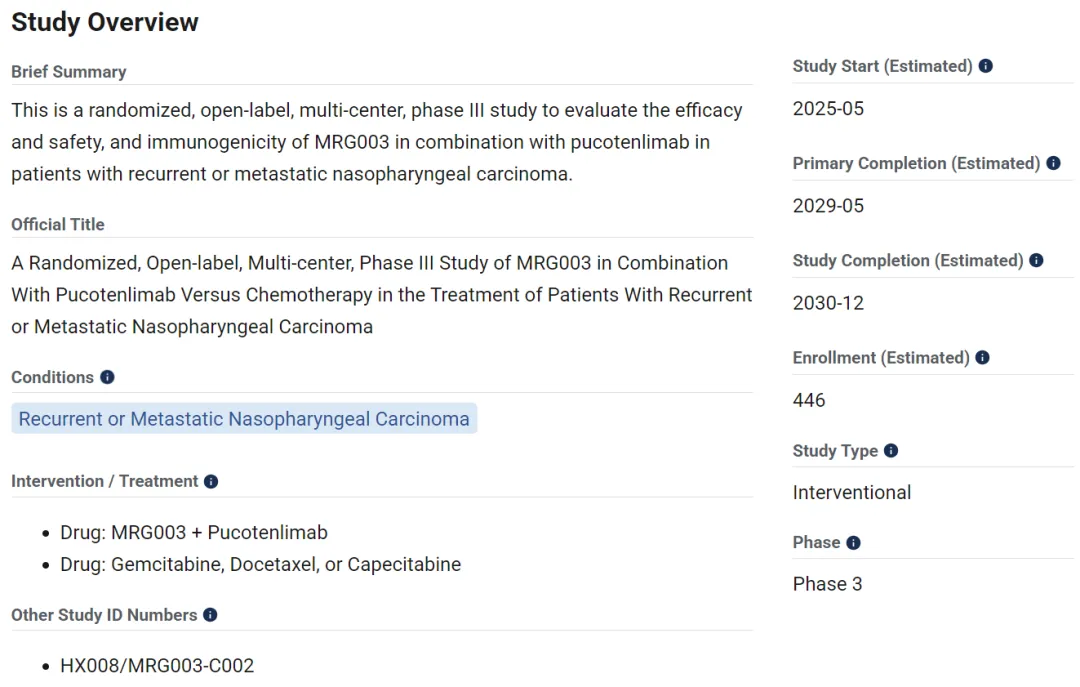Image resolution: width=1080 pixels, height=687 pixels.
Task: Click the Phase 3 value text
Action: click(x=827, y=584)
